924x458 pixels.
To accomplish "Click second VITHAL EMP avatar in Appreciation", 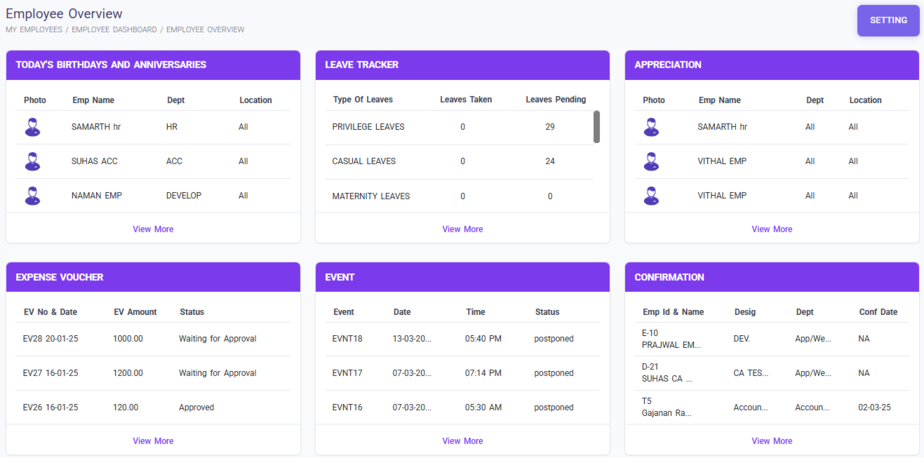I will [x=652, y=196].
